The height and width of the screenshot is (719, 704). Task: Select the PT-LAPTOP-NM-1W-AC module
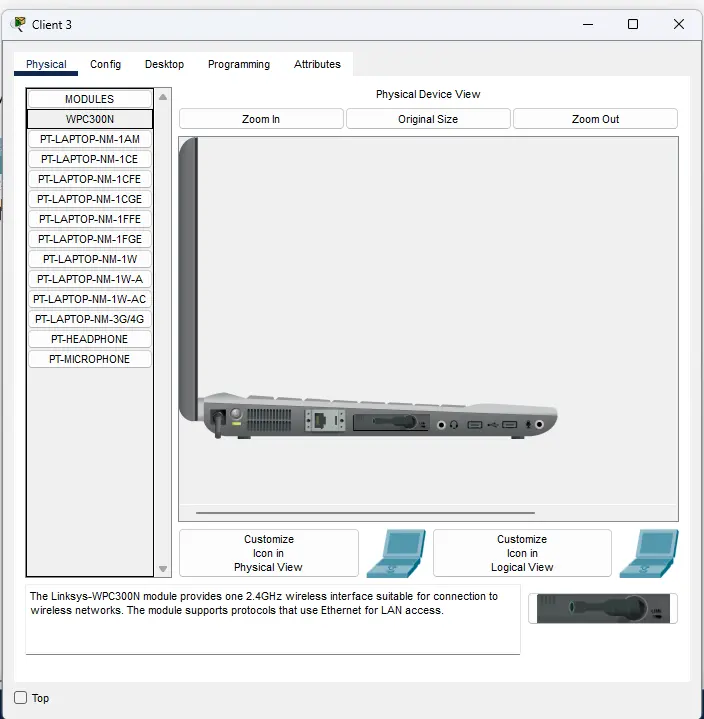pos(89,299)
